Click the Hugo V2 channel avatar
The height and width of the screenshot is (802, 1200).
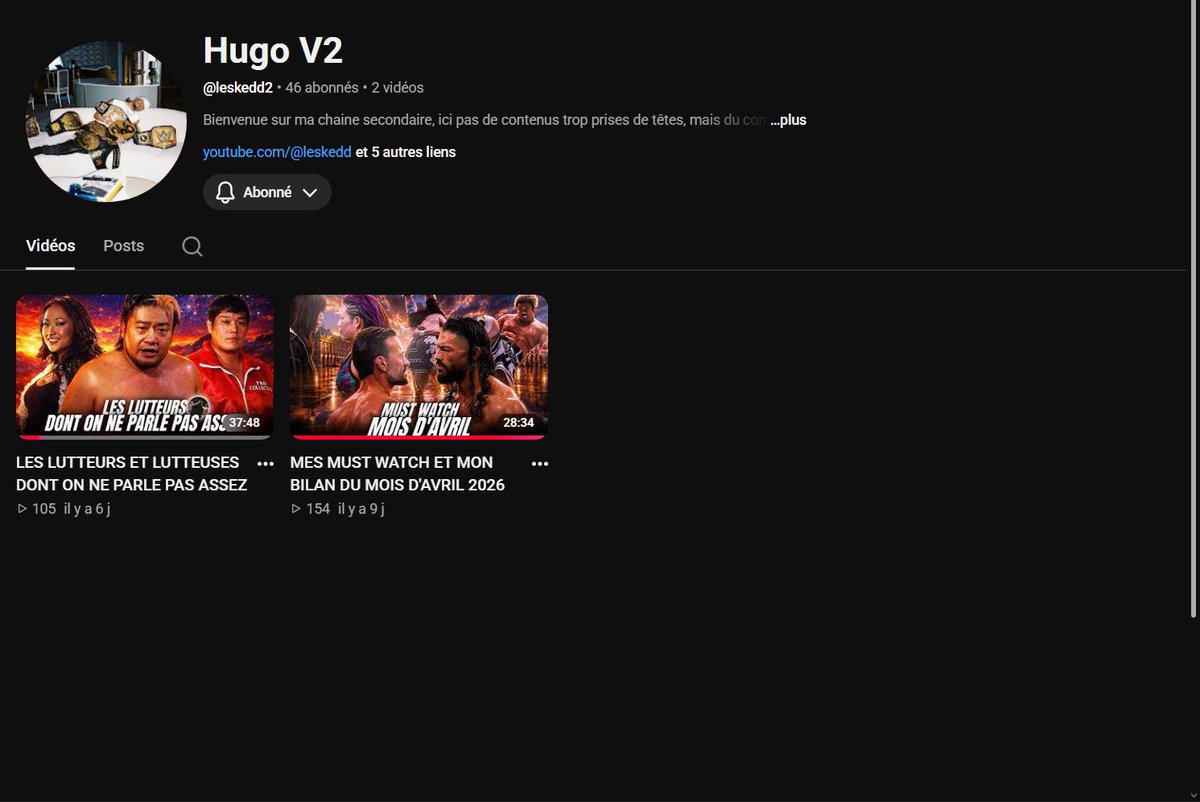(x=106, y=121)
